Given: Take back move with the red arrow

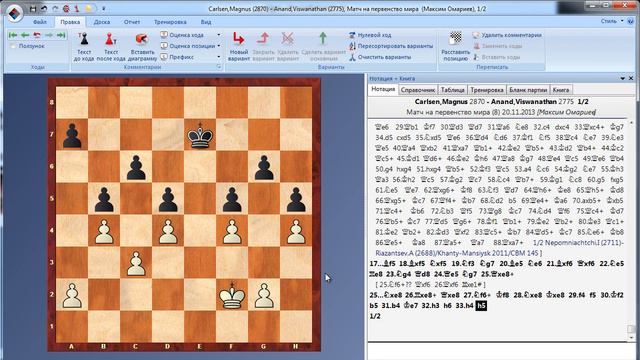Looking at the screenshot, I should pos(37,35).
